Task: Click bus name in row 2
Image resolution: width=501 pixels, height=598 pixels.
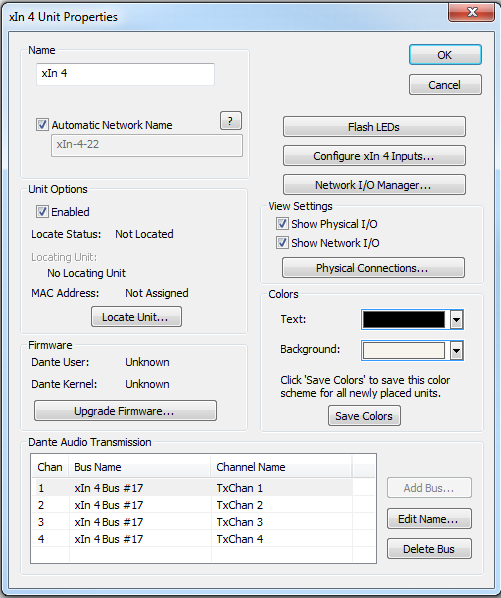Action: tap(109, 505)
